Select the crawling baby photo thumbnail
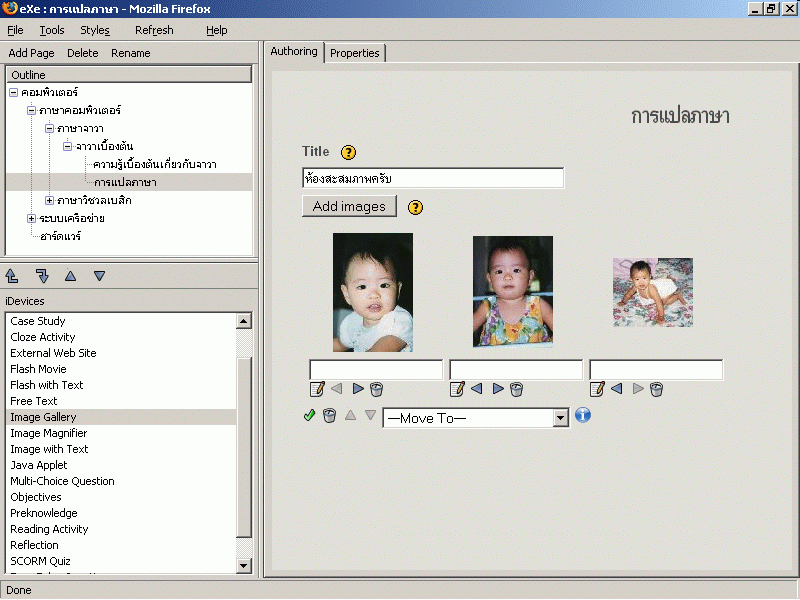The height and width of the screenshot is (600, 800). (653, 292)
